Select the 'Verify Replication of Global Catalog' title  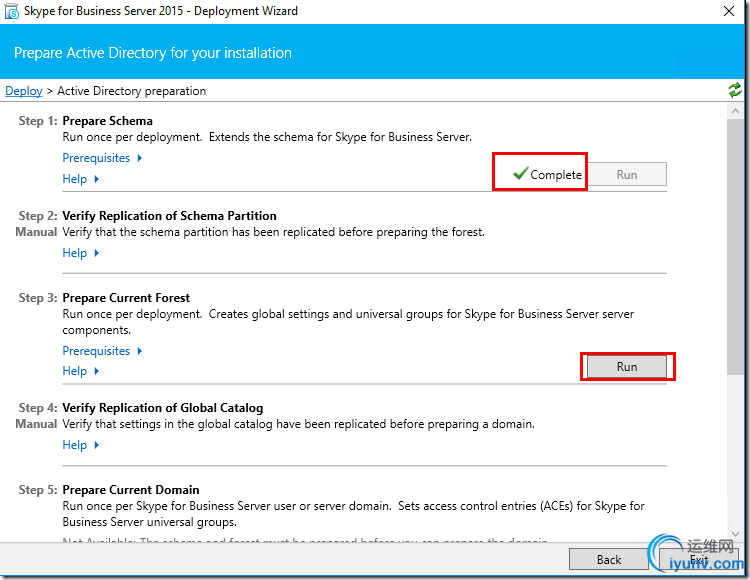tap(163, 408)
